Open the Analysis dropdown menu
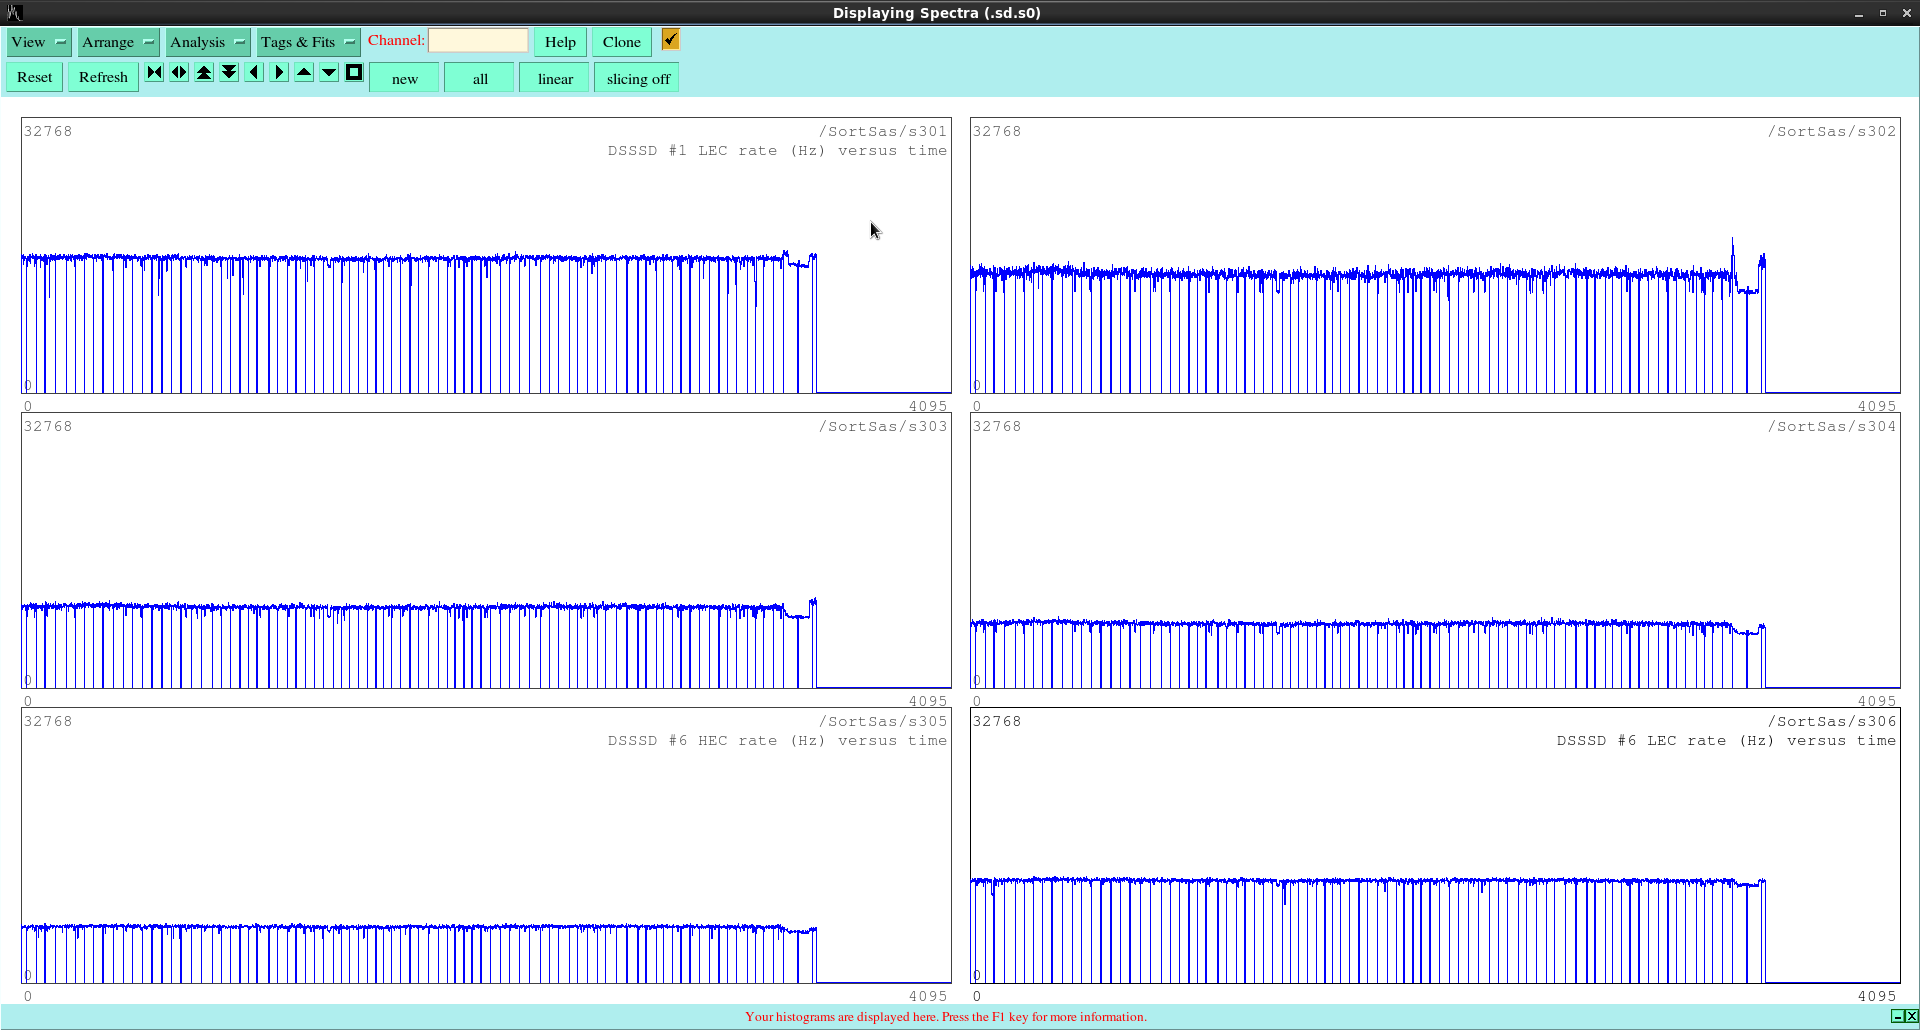 (208, 42)
